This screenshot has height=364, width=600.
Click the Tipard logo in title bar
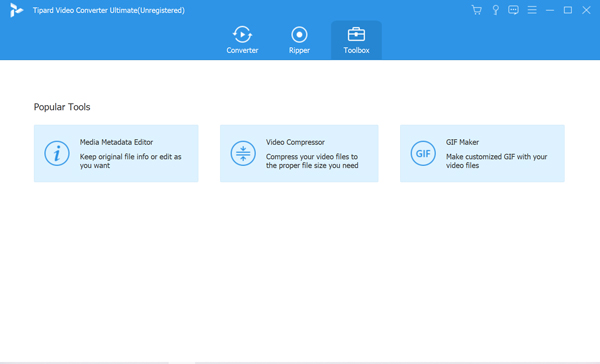(x=16, y=10)
